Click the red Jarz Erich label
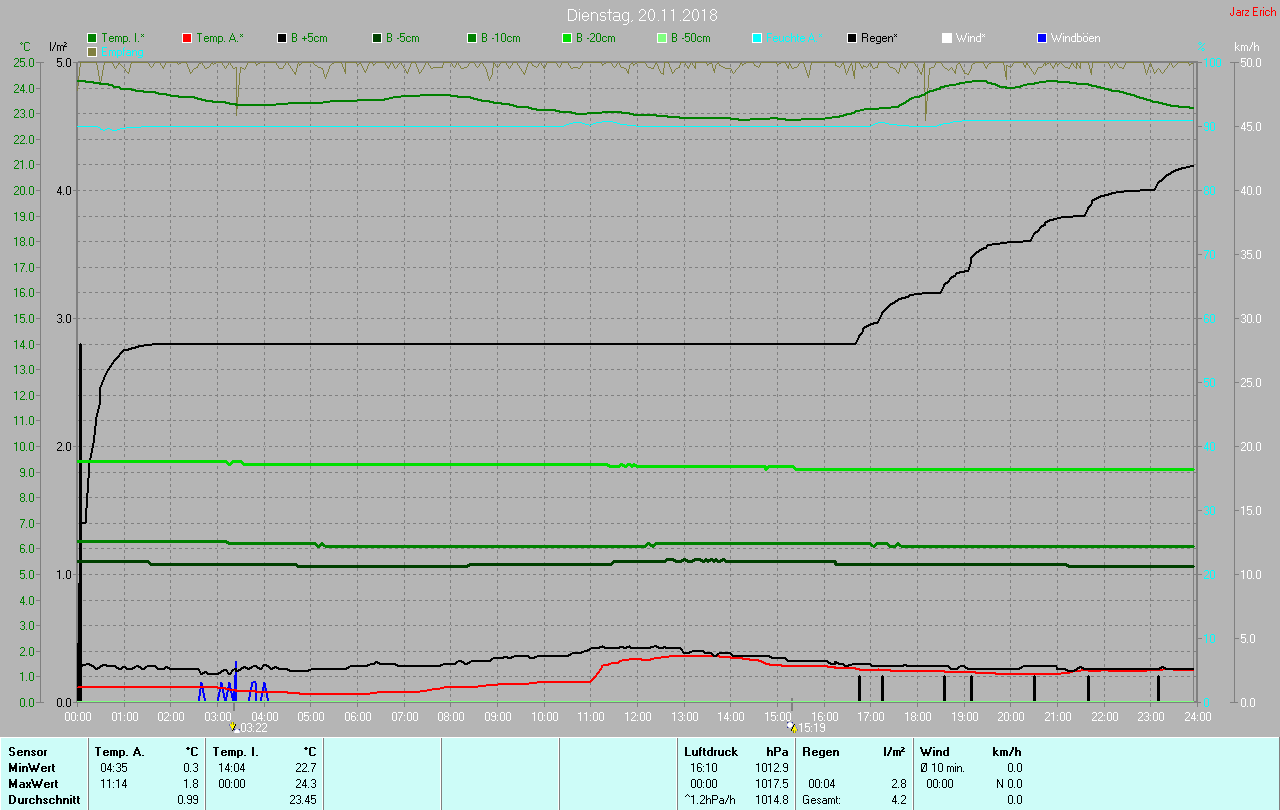The image size is (1280, 810). coord(1252,12)
